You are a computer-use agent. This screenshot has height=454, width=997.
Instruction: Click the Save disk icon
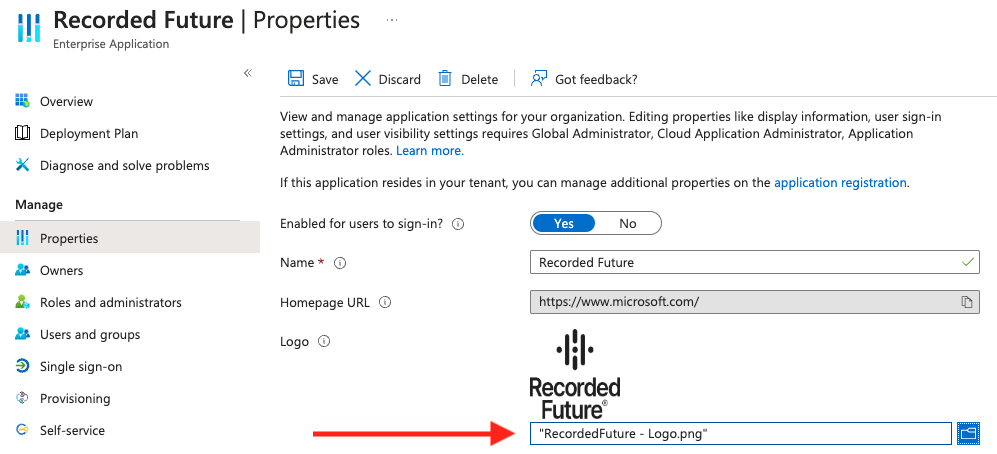296,79
